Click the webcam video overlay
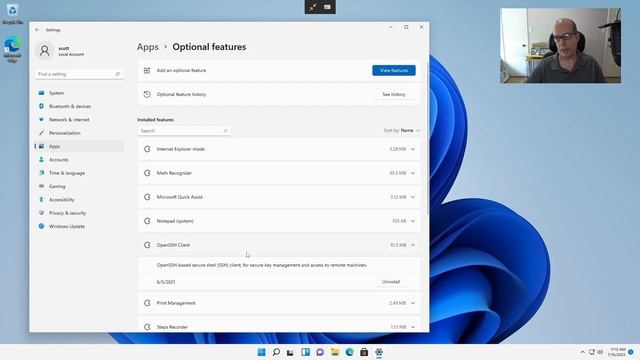The height and width of the screenshot is (360, 640). click(x=561, y=46)
